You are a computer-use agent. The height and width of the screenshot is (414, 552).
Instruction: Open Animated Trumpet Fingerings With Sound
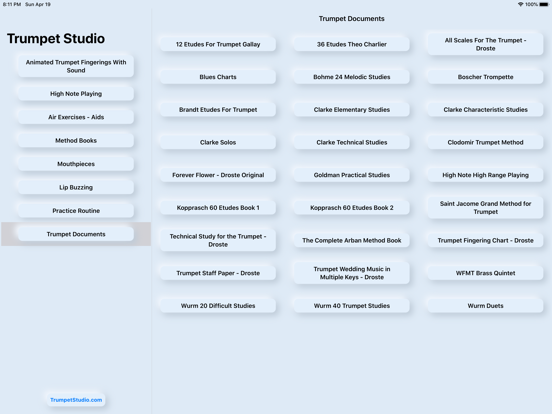tap(76, 66)
